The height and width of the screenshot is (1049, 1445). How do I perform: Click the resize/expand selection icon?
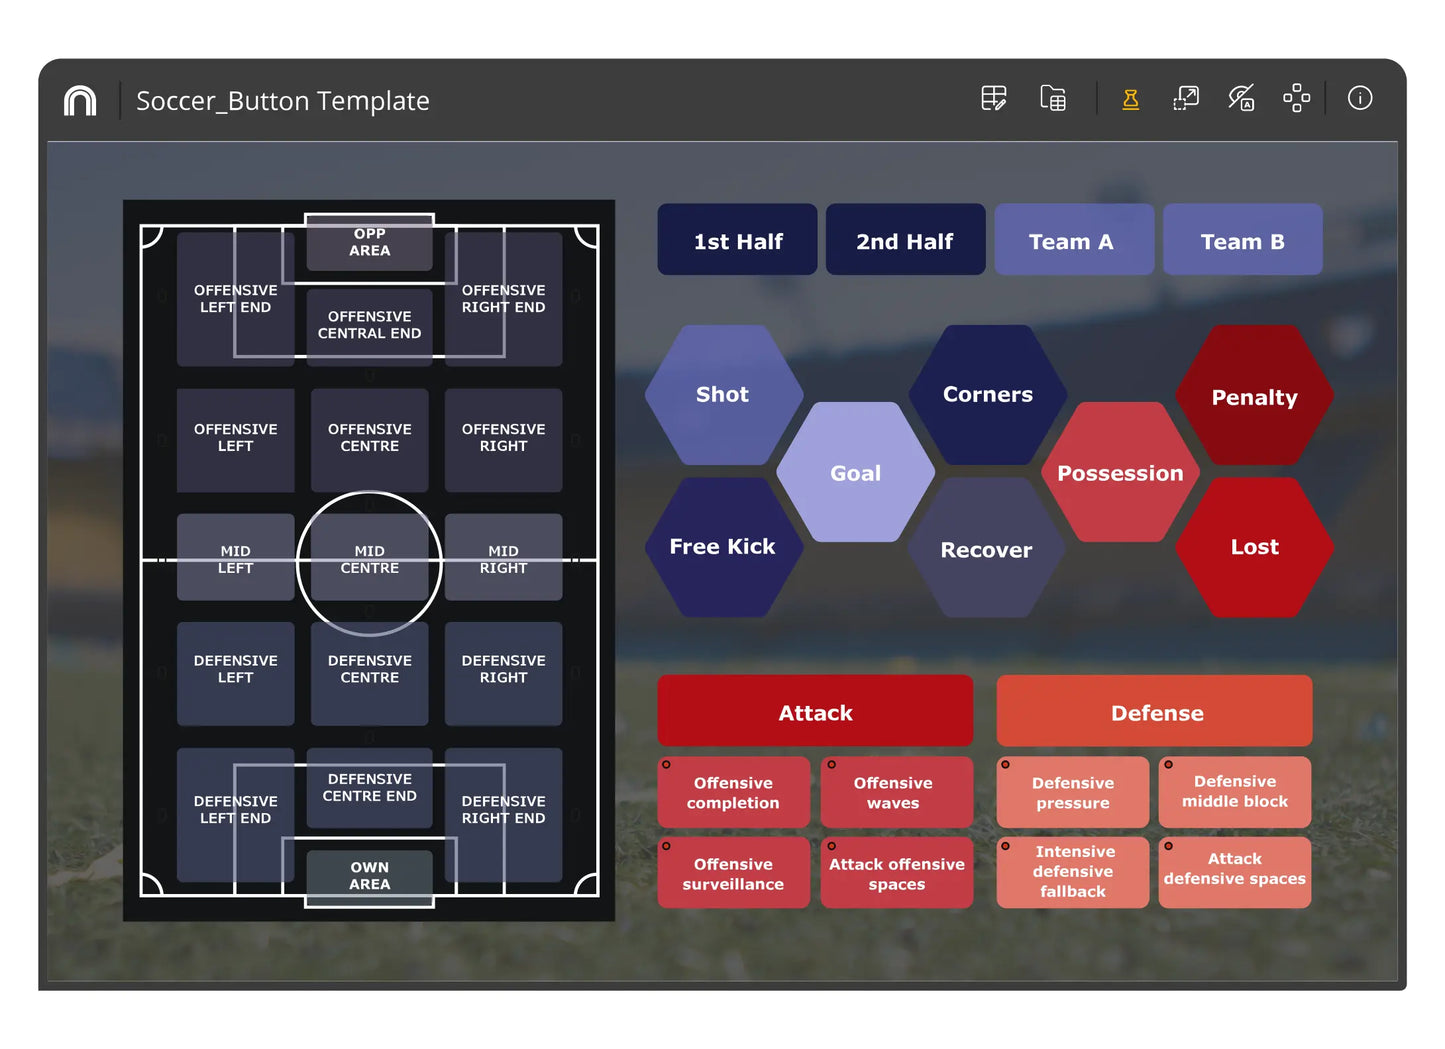click(1186, 98)
